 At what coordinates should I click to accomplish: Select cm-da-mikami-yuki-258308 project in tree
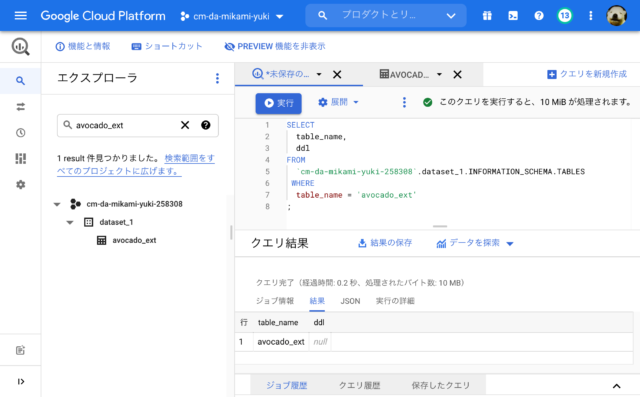coord(134,204)
